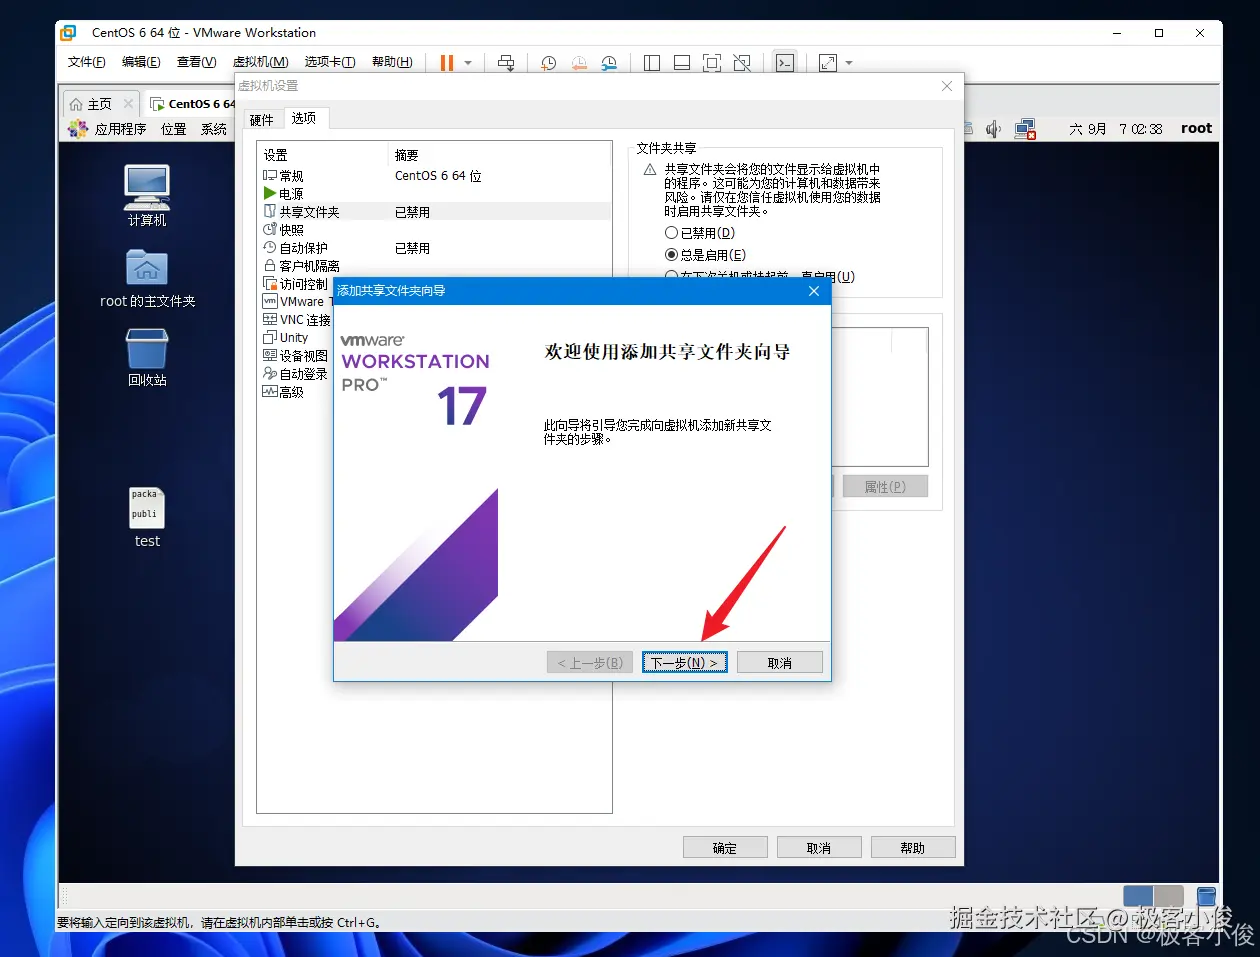1260x957 pixels.
Task: Click the VMware Workstation title bar app icon
Action: (68, 33)
